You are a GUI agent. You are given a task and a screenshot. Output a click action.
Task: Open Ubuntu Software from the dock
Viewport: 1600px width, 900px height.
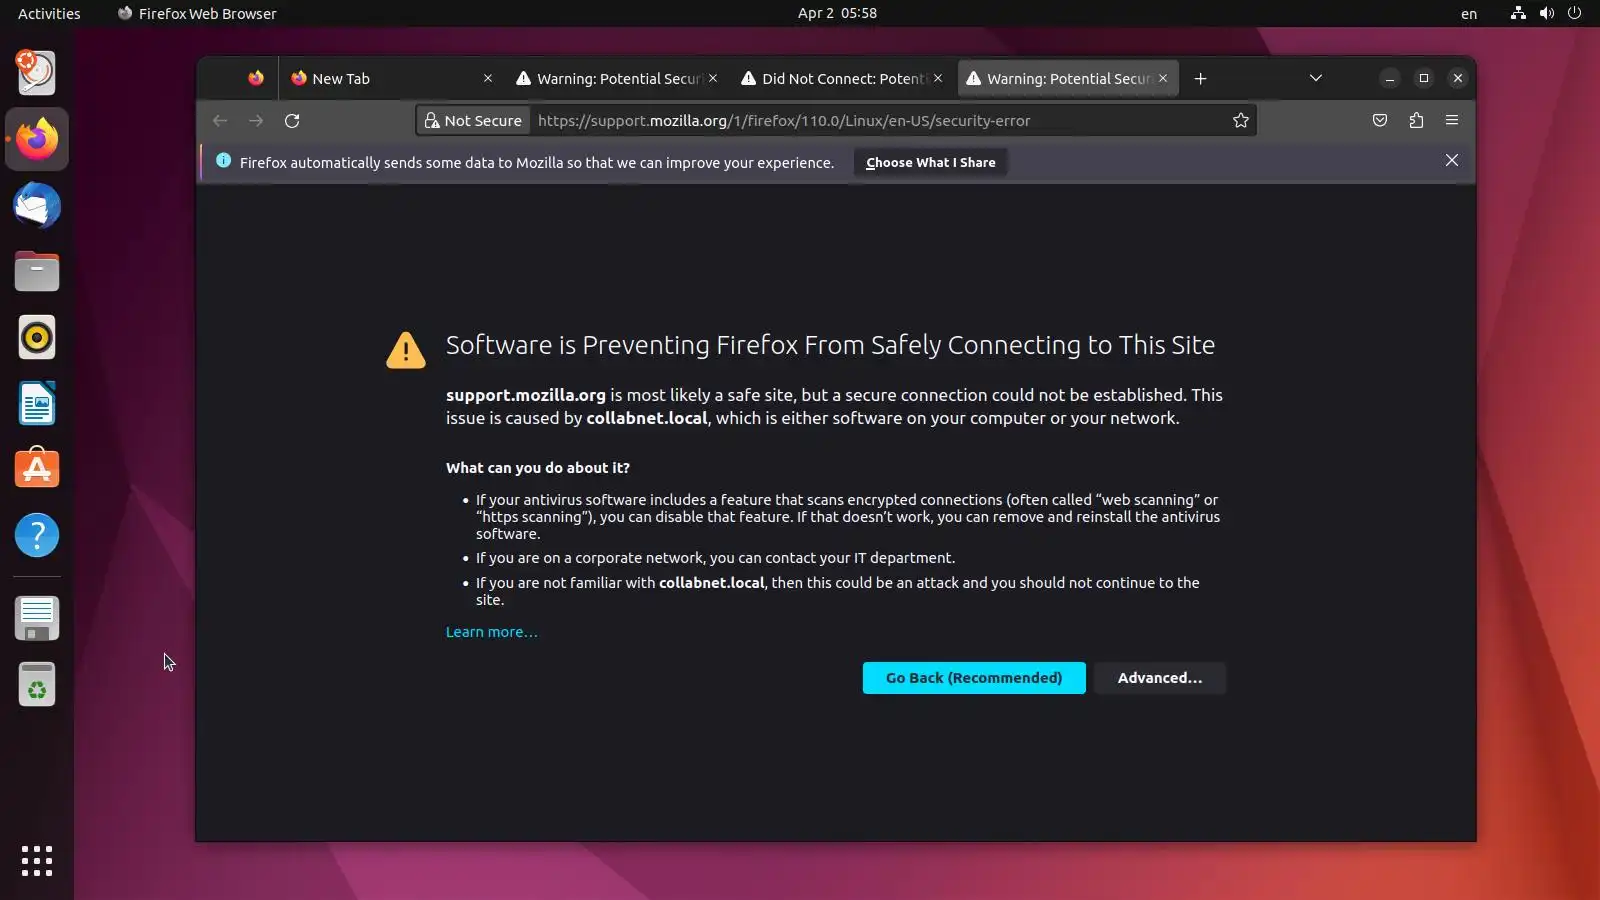(x=37, y=469)
